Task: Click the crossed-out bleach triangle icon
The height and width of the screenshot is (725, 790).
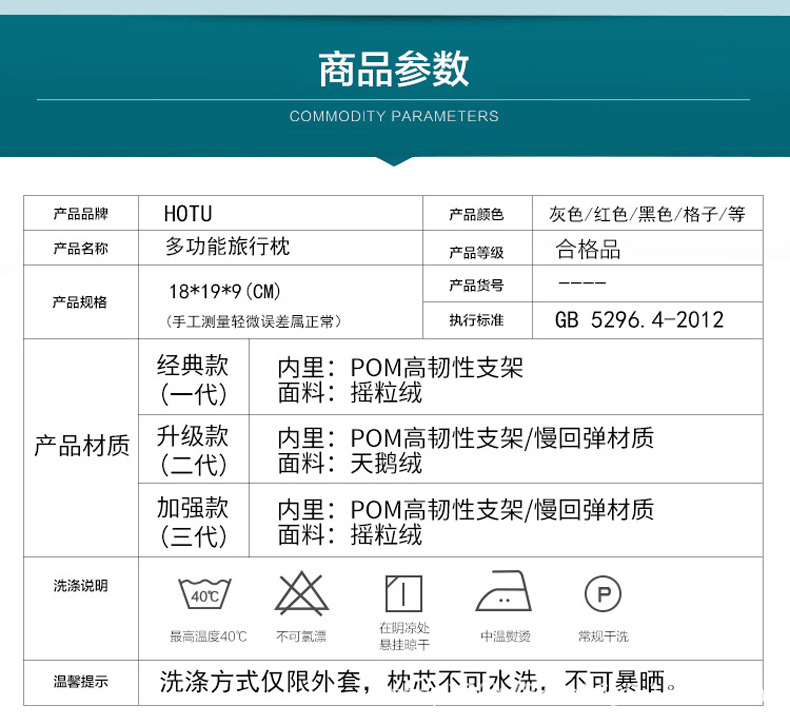Action: click(301, 594)
